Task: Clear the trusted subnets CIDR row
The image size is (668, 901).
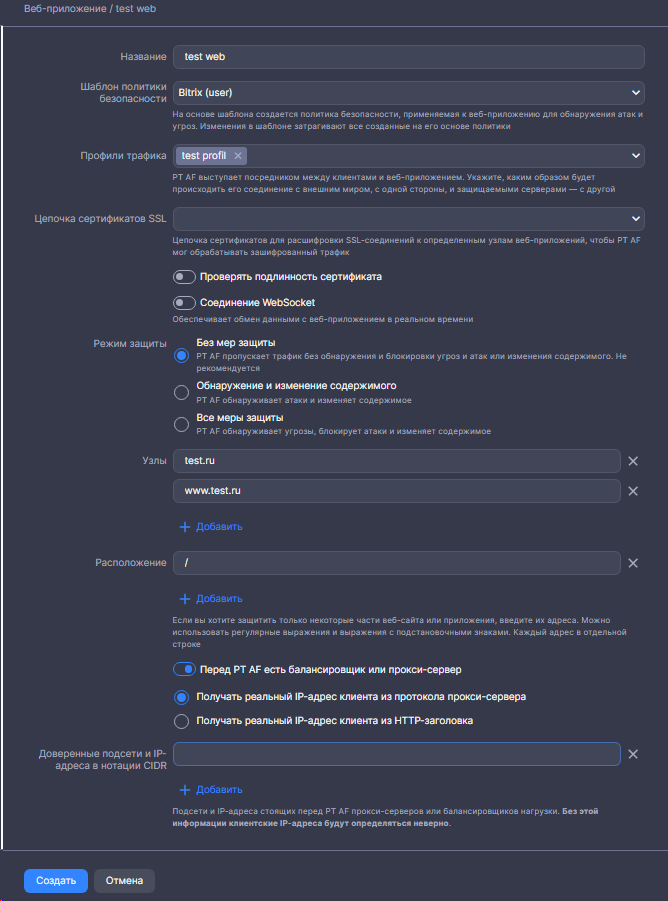Action: [x=632, y=754]
